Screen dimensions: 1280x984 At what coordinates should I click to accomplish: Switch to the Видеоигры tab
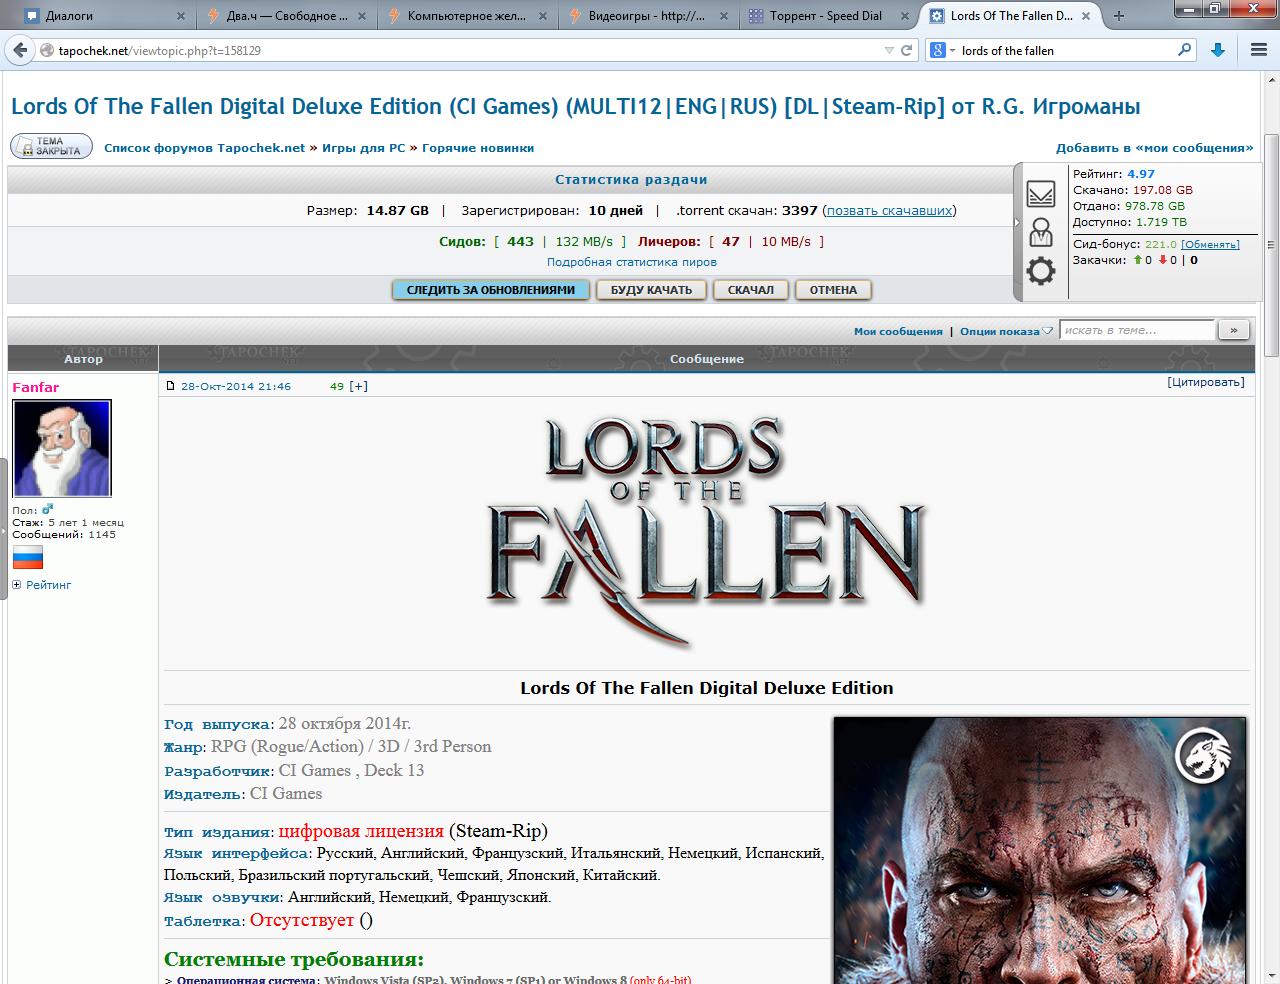click(647, 16)
